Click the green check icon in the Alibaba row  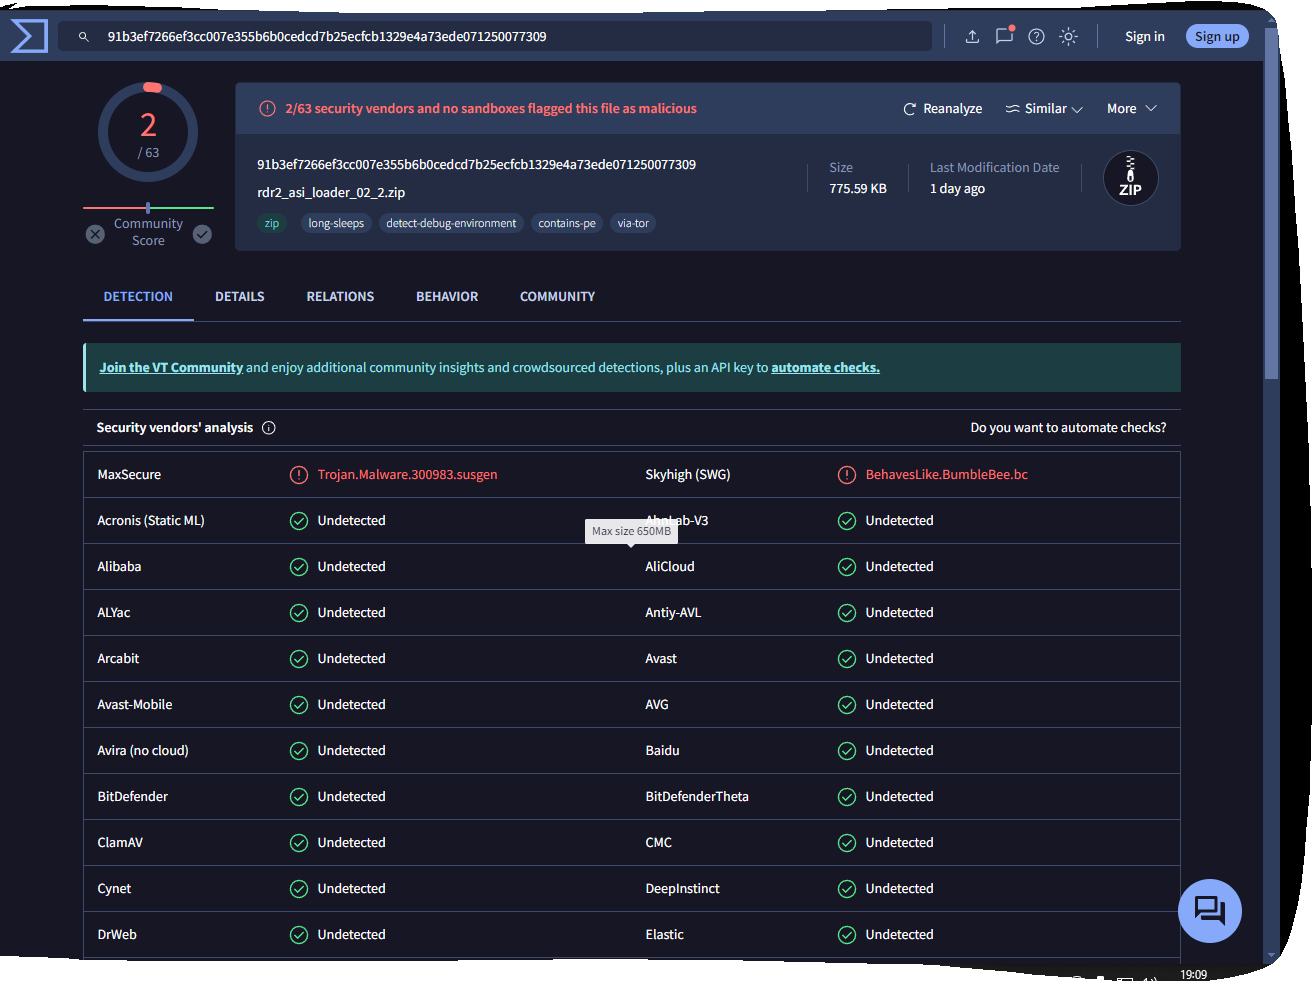(299, 567)
